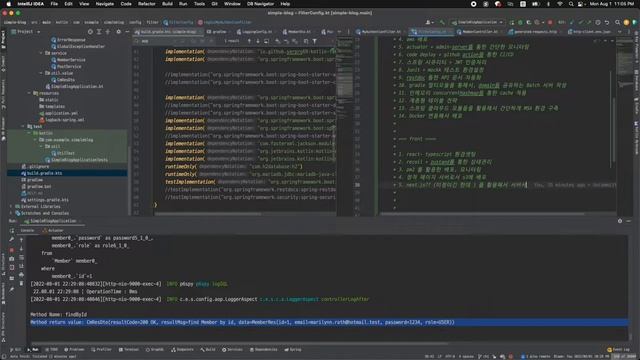Open the Refactor menu

point(147,4)
